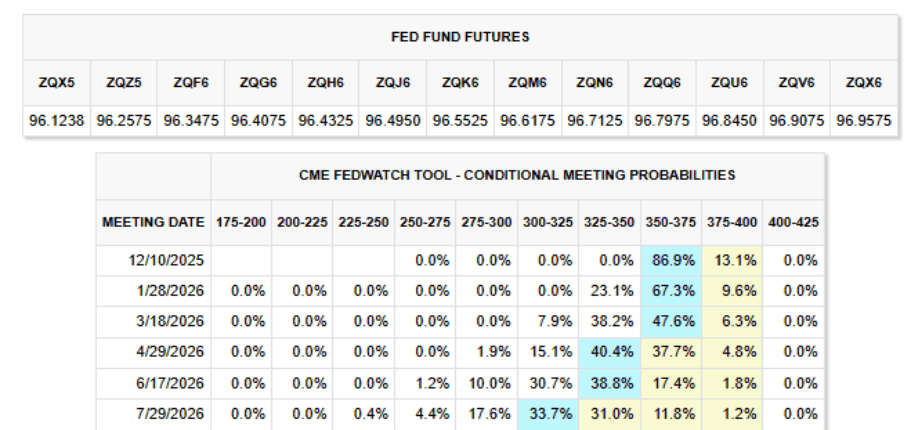Select the 96.9575 price under ZQX6

click(x=863, y=118)
